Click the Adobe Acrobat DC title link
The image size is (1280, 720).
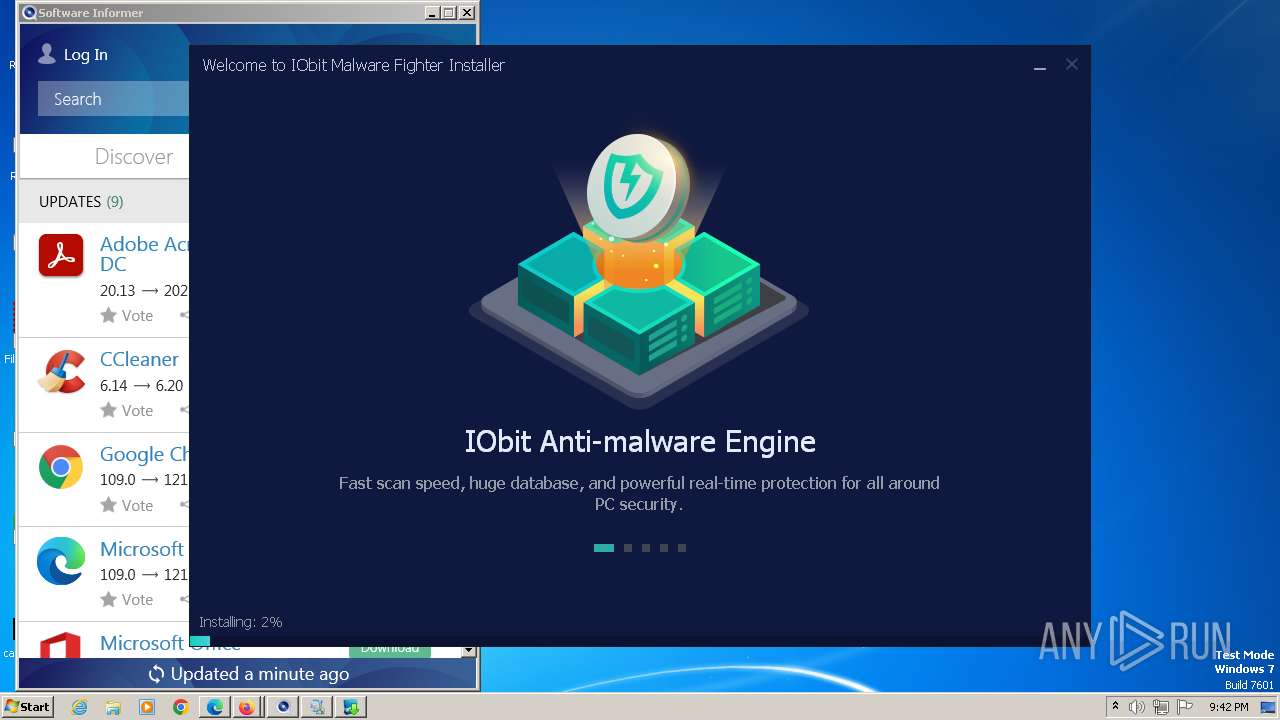pyautogui.click(x=144, y=254)
